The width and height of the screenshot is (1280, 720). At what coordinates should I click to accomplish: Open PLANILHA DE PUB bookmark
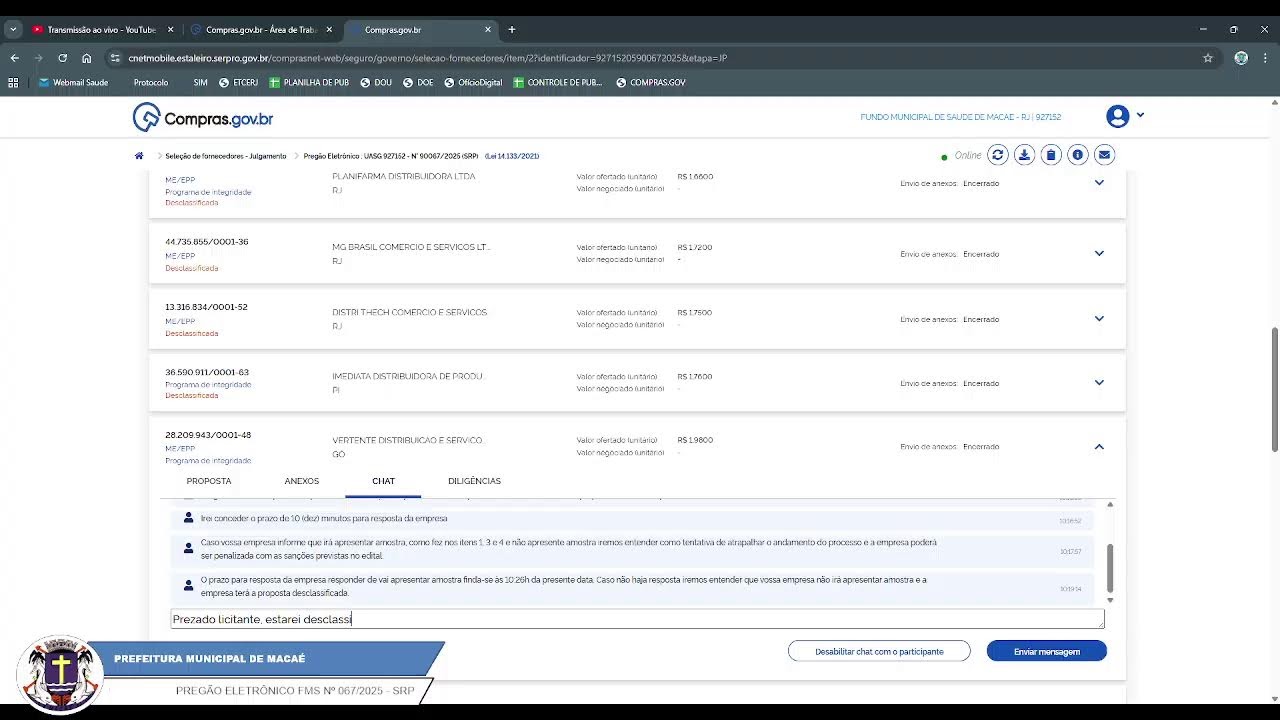click(x=308, y=83)
